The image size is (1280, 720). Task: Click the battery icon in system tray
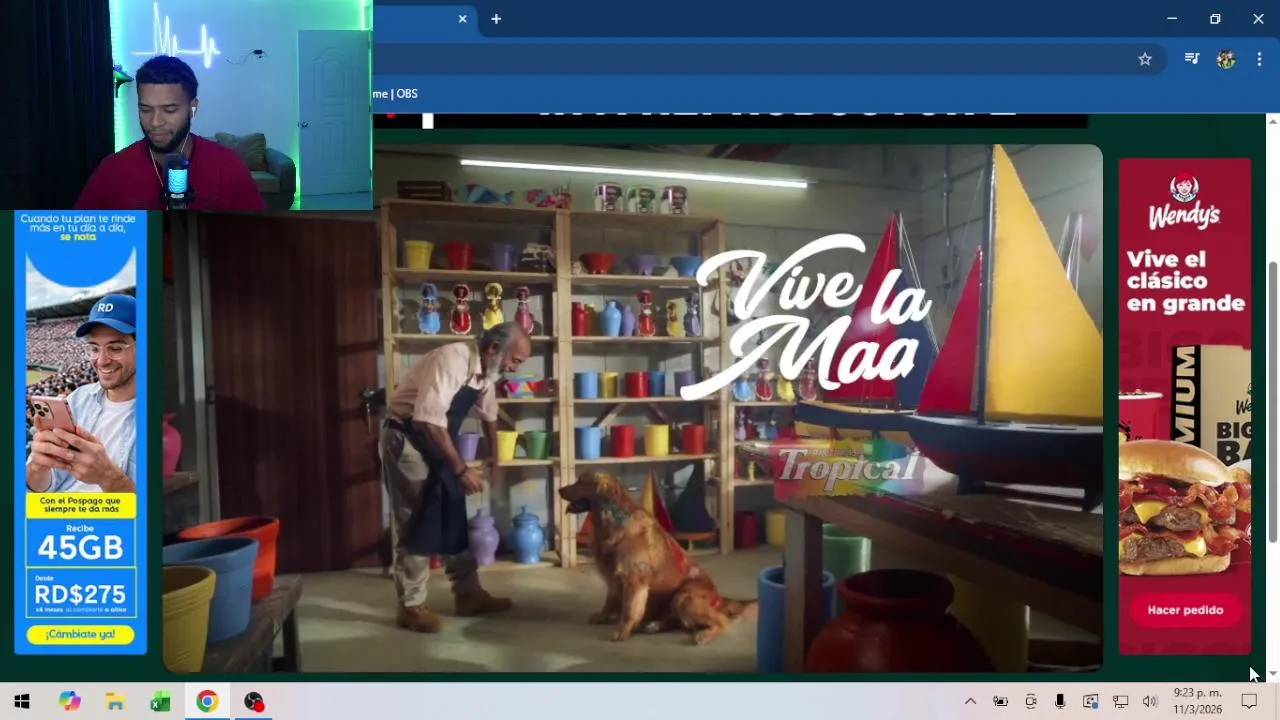[x=1000, y=702]
